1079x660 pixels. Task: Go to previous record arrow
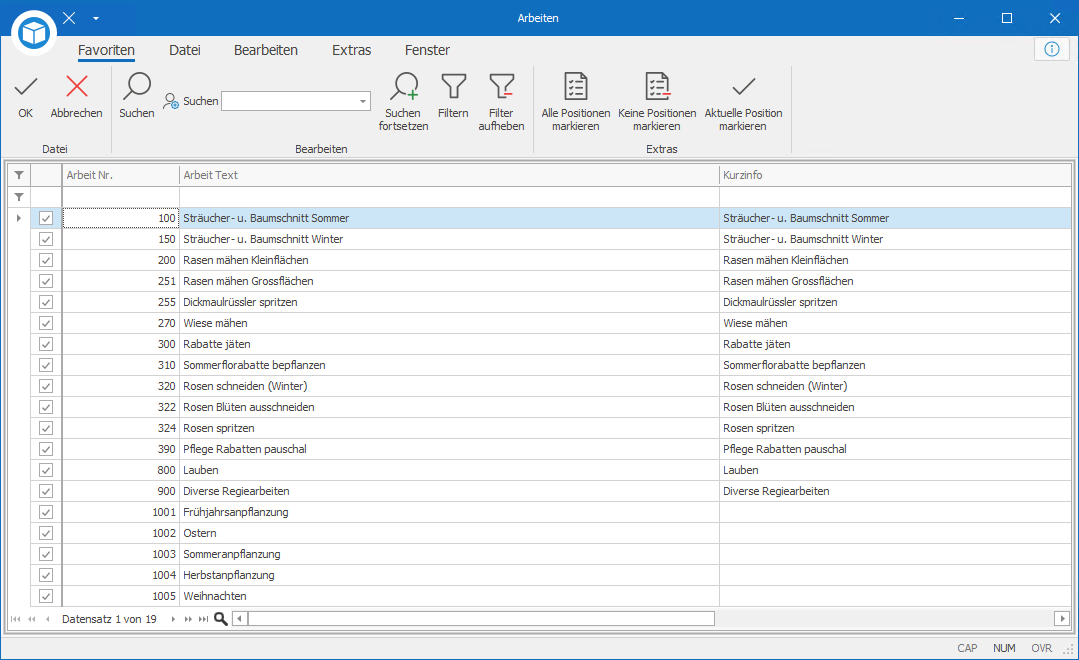click(47, 619)
